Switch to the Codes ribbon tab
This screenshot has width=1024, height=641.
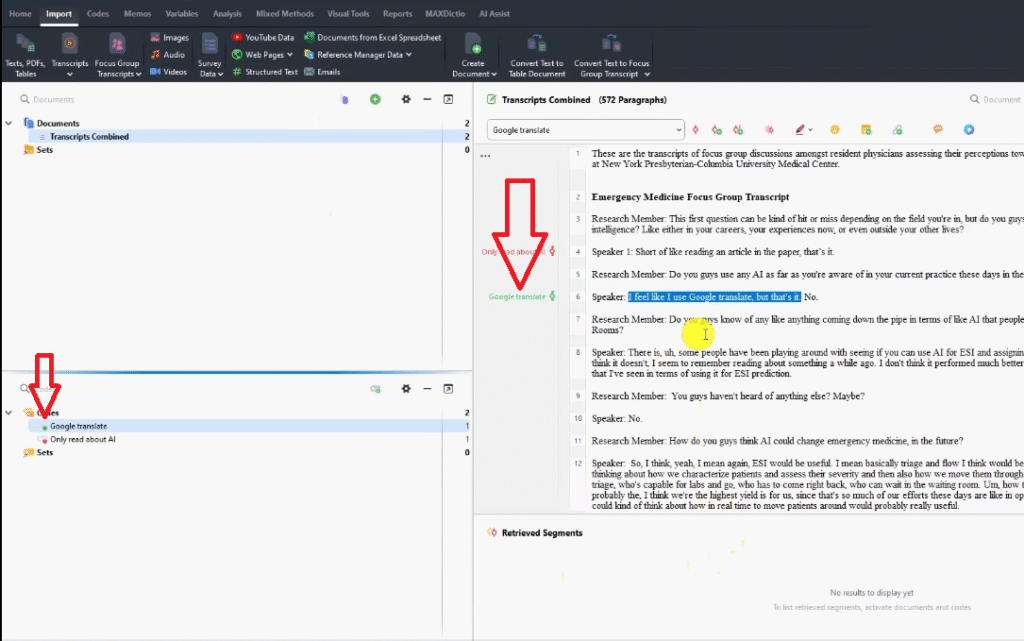98,14
